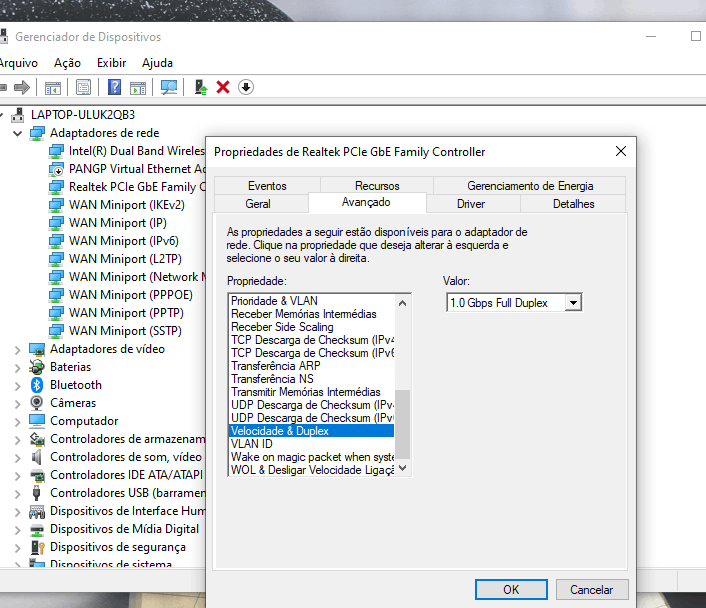Viewport: 706px width, 608px height.
Task: Open the blue question mark help icon
Action: (x=114, y=87)
